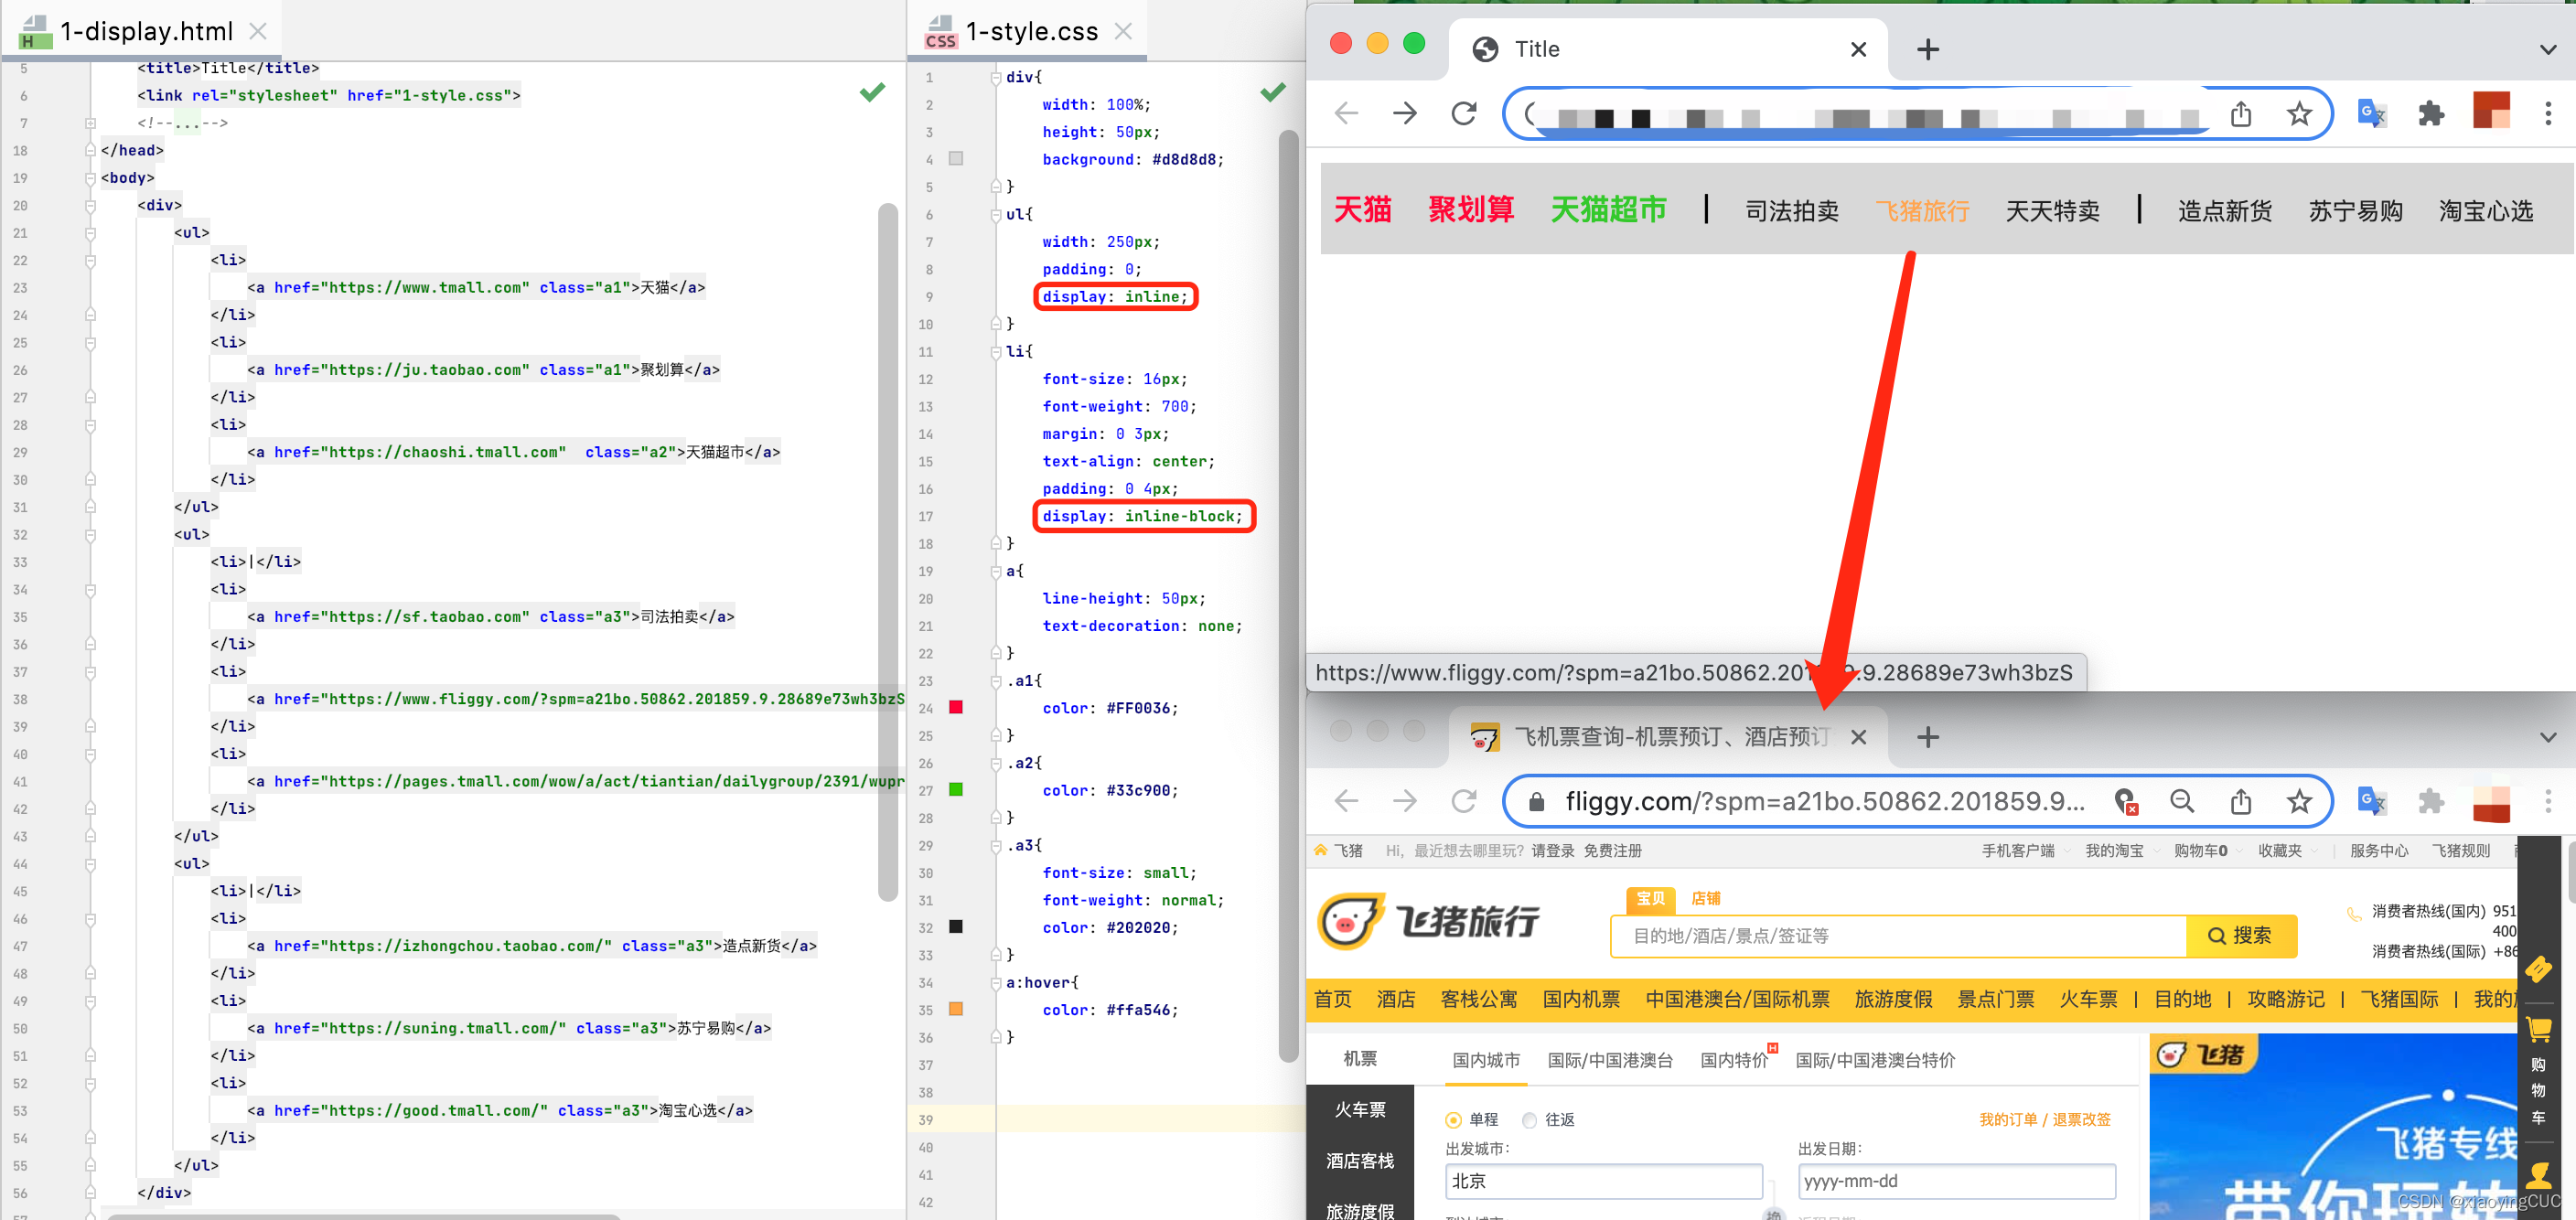The width and height of the screenshot is (2576, 1220).
Task: Open the 天猫 link on the rendered page
Action: tap(1362, 210)
